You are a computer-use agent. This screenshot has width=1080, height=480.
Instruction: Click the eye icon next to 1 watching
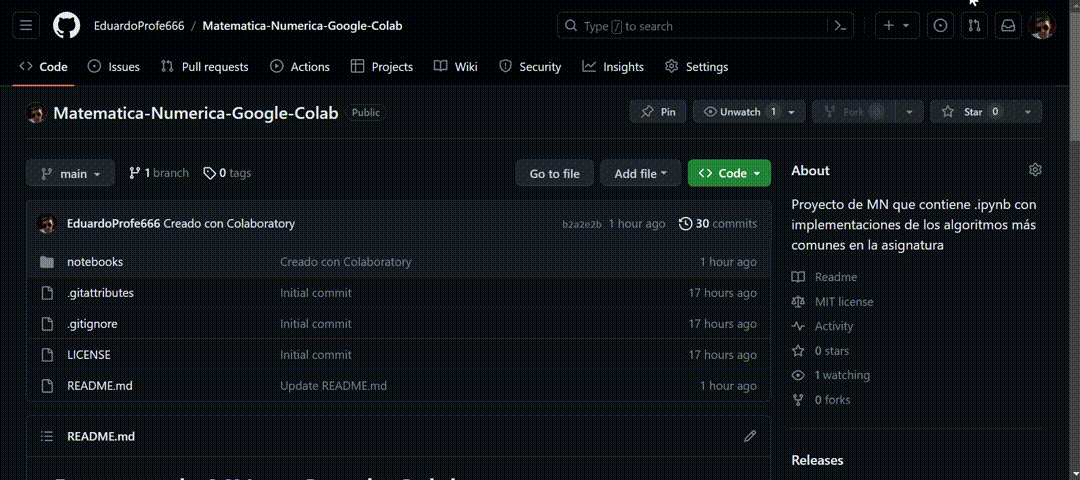pyautogui.click(x=798, y=375)
